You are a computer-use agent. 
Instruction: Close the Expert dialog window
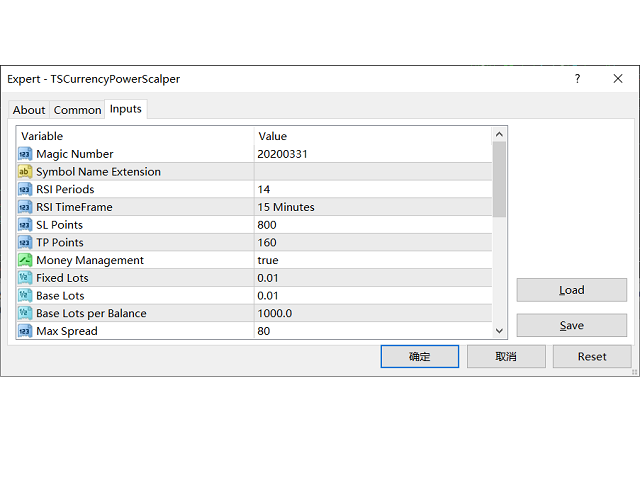(618, 79)
